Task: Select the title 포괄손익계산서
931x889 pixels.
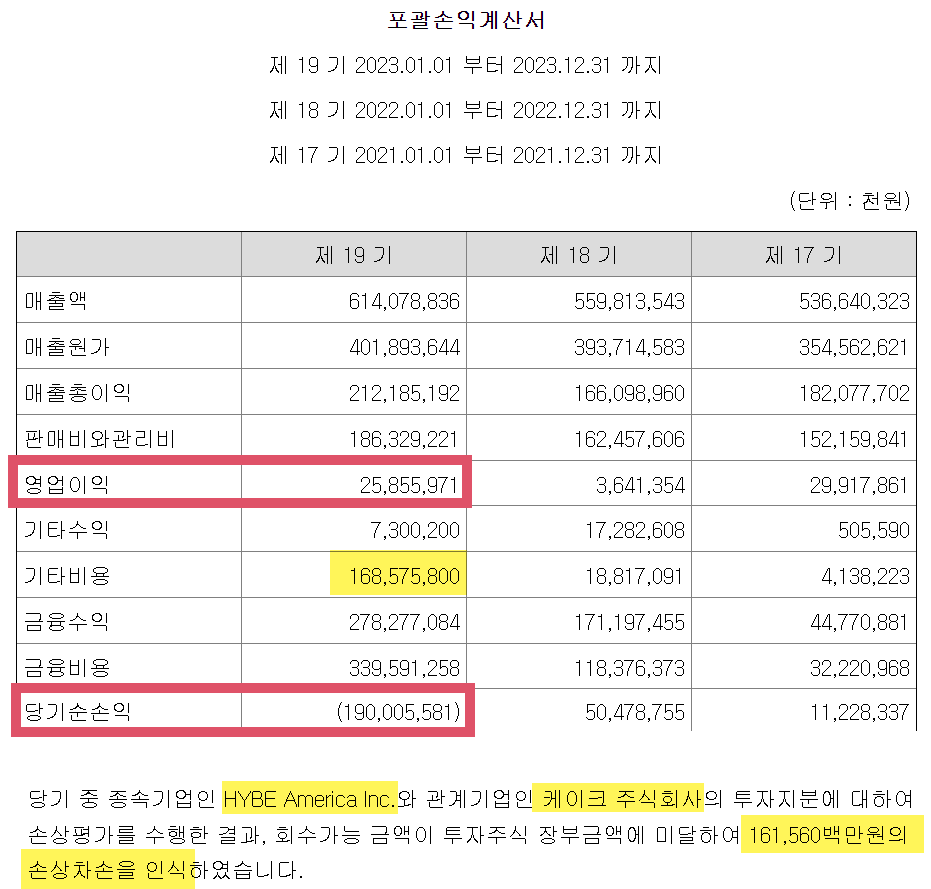Action: point(466,21)
